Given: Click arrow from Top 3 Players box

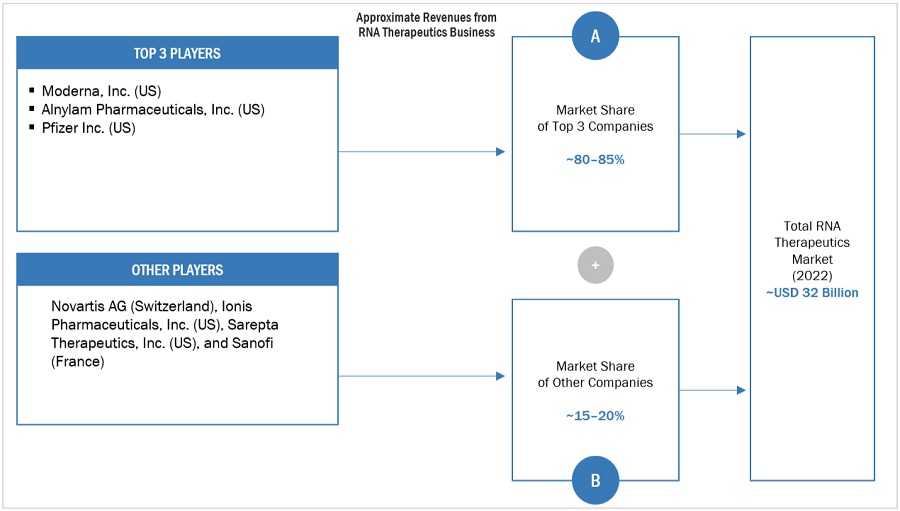Looking at the screenshot, I should point(422,151).
